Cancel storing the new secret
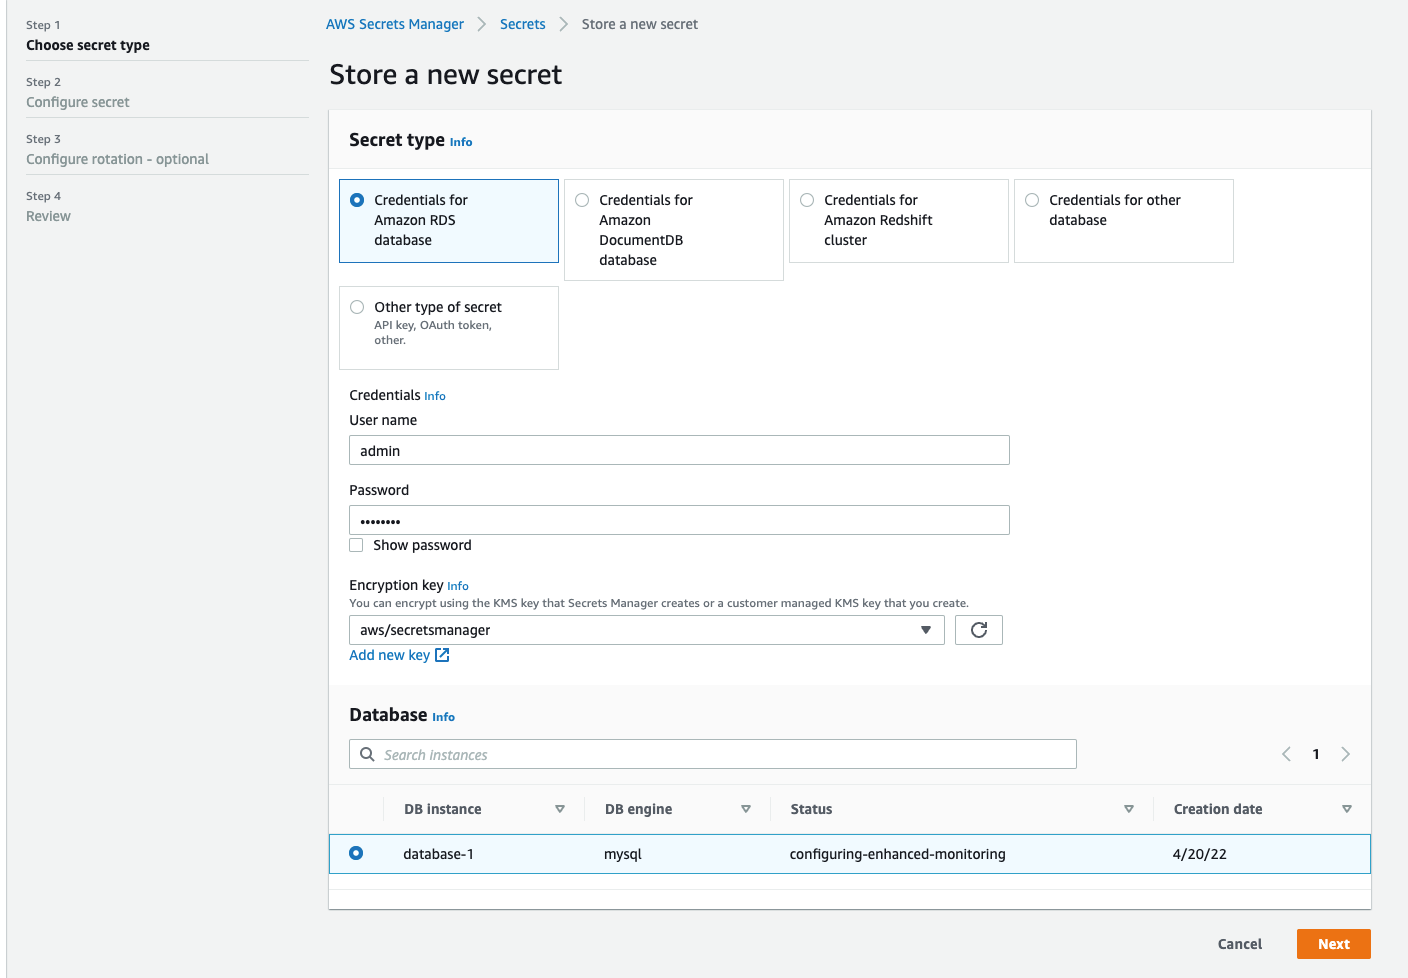 pyautogui.click(x=1239, y=944)
